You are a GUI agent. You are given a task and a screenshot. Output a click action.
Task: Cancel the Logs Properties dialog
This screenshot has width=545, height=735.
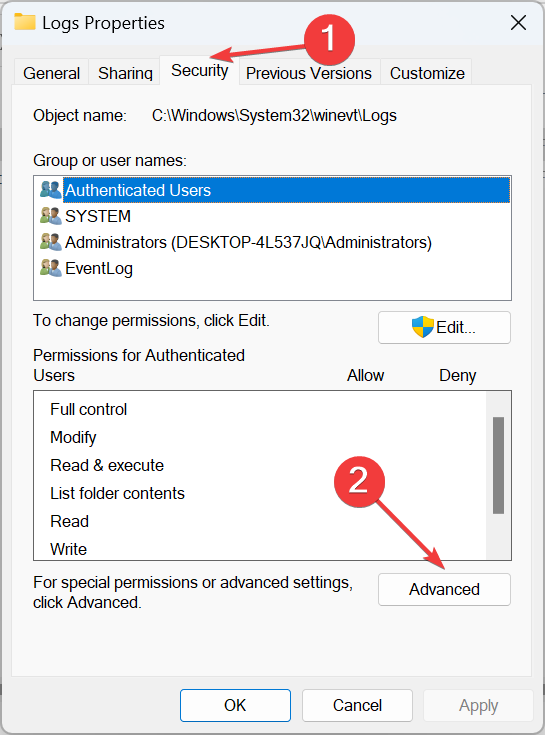[x=358, y=705]
